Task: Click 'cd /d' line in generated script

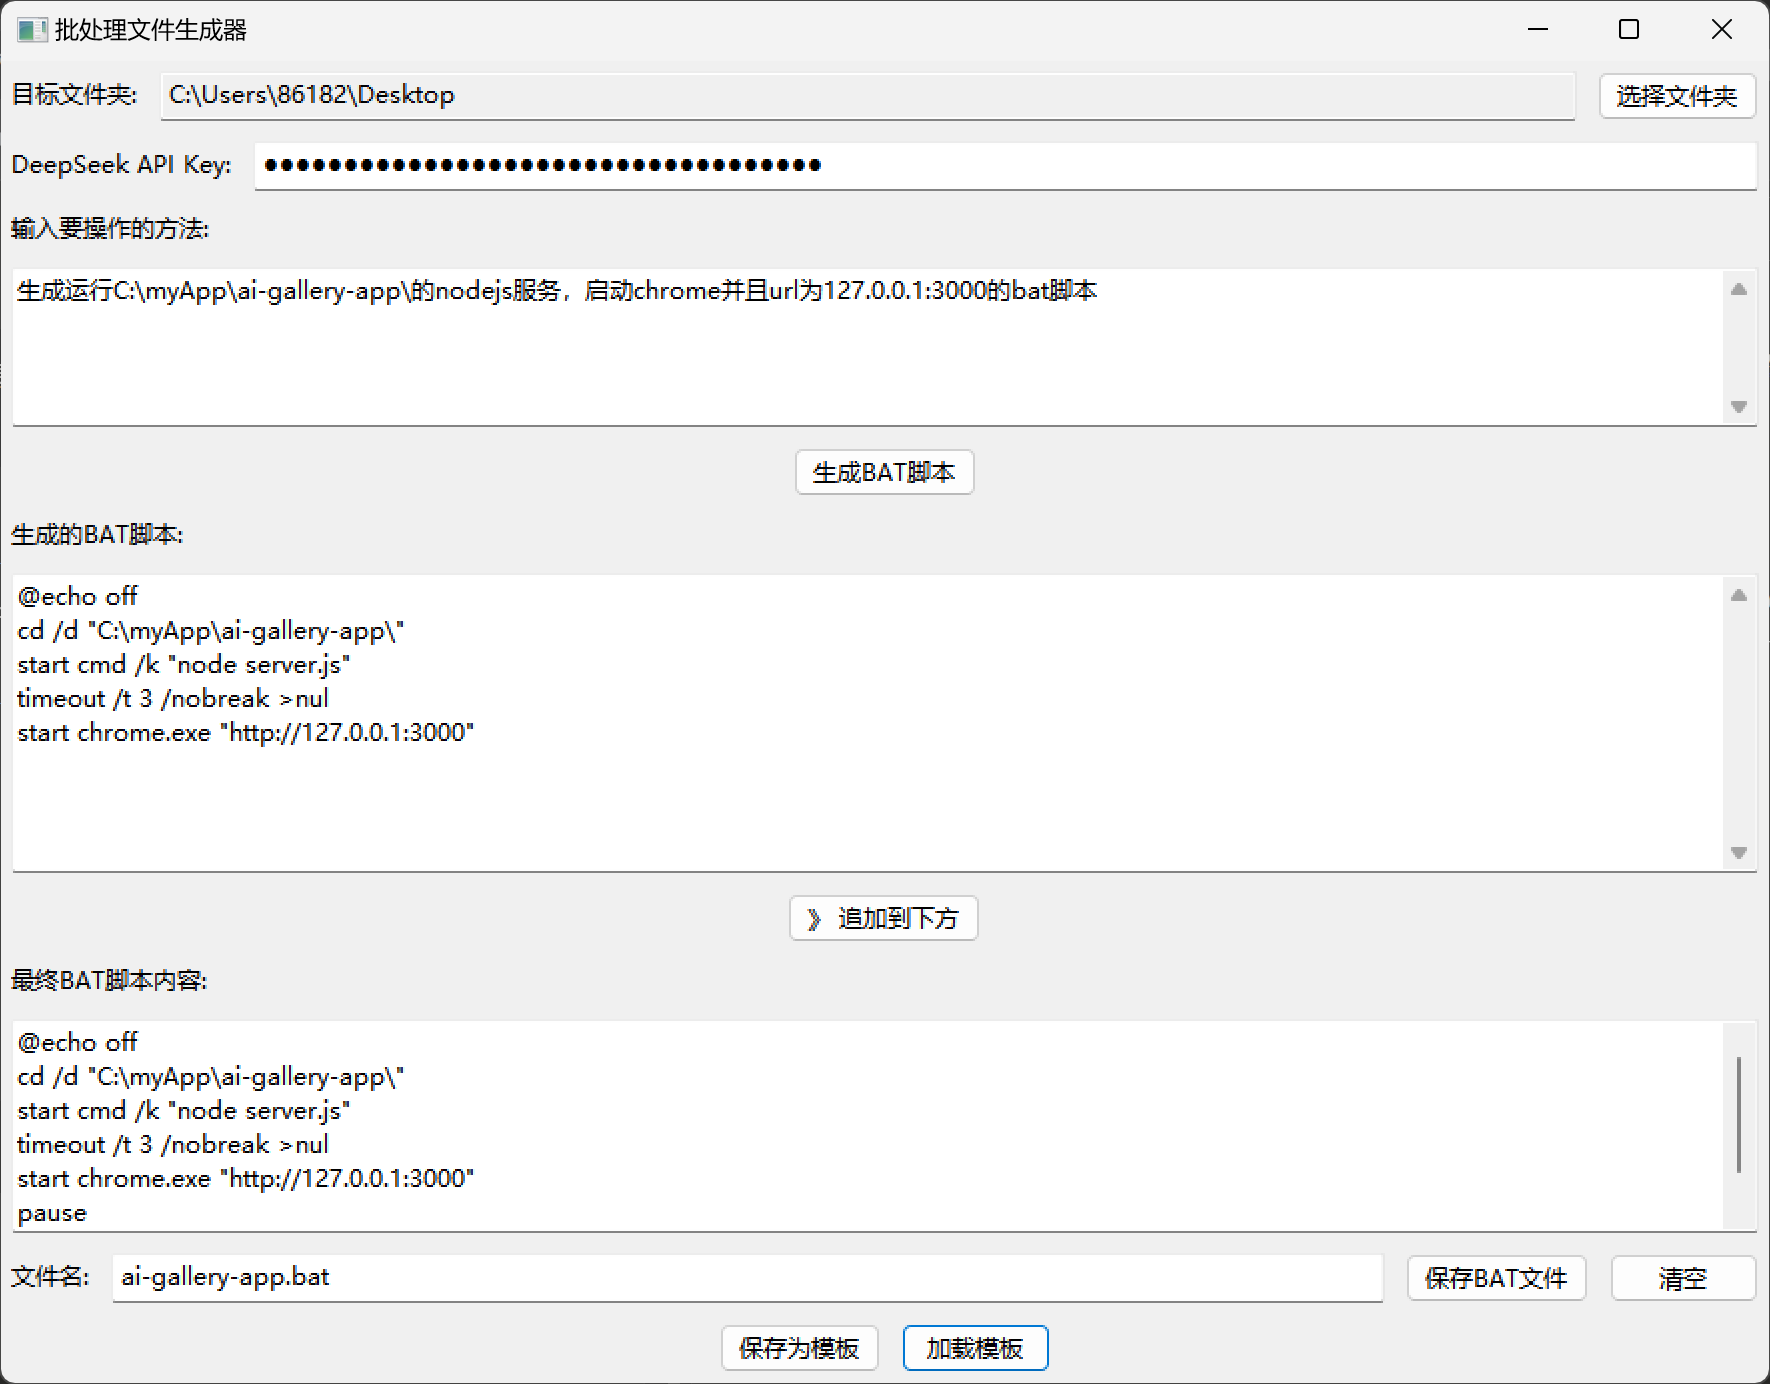Action: pyautogui.click(x=211, y=630)
